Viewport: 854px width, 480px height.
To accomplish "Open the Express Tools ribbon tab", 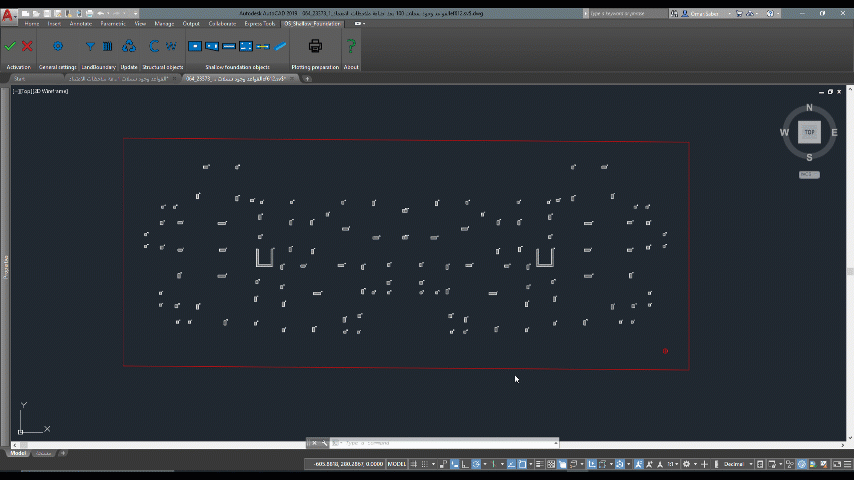I will 260,23.
